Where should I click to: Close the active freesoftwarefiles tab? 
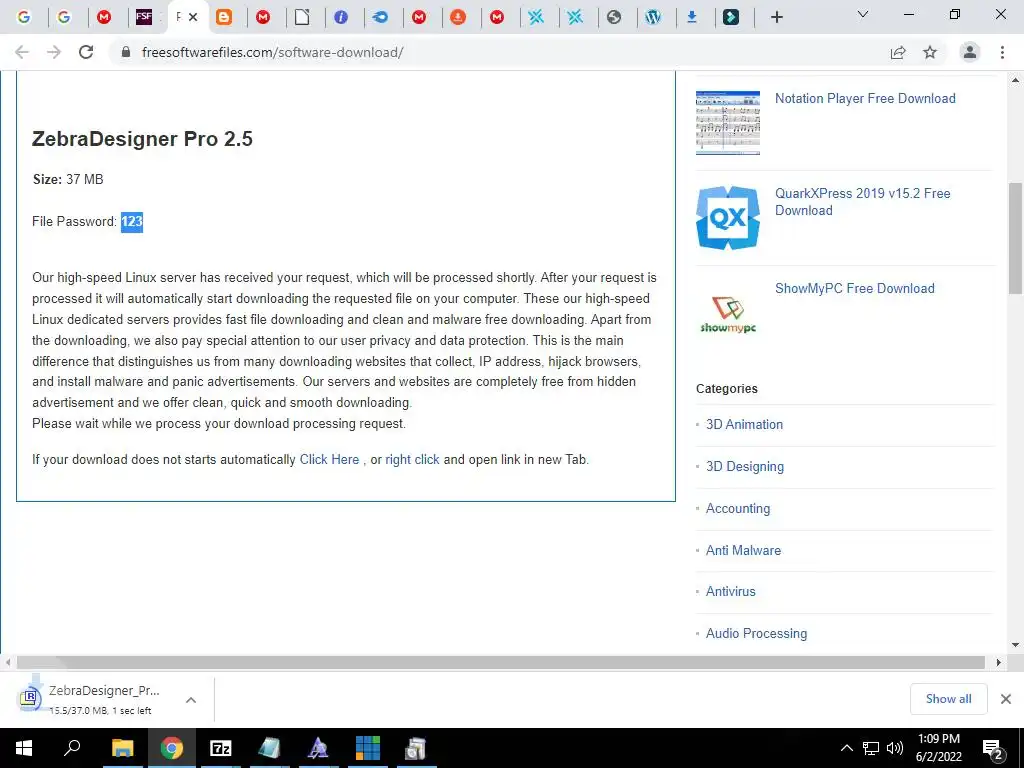[193, 17]
